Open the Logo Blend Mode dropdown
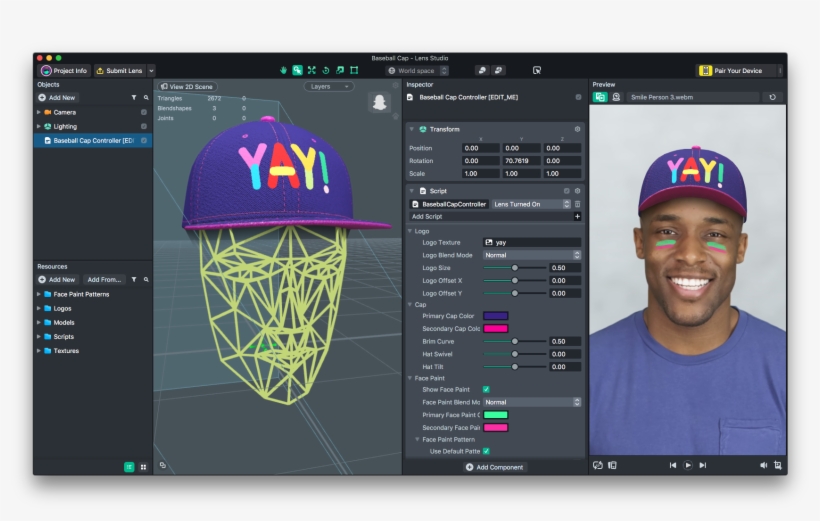Screen dimensions: 820x521 pyautogui.click(x=531, y=255)
